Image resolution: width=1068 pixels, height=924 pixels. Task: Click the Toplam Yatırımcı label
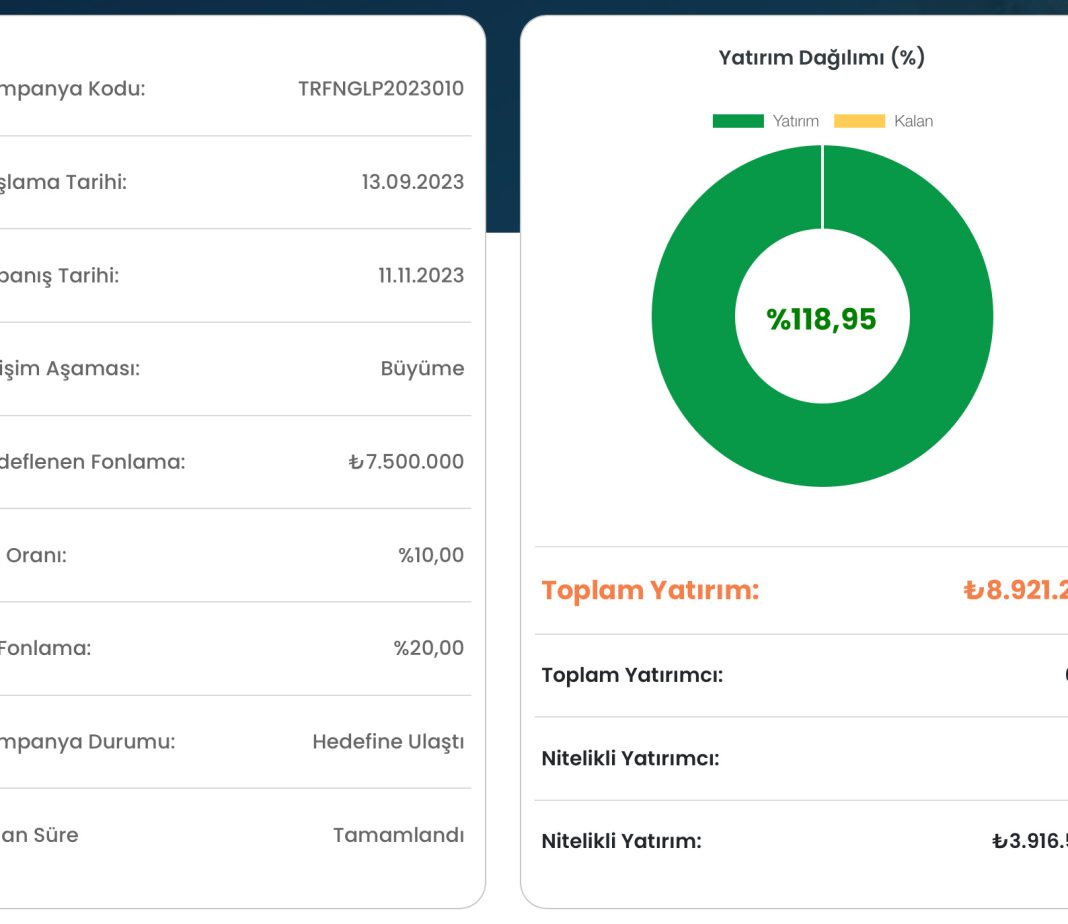tap(632, 675)
